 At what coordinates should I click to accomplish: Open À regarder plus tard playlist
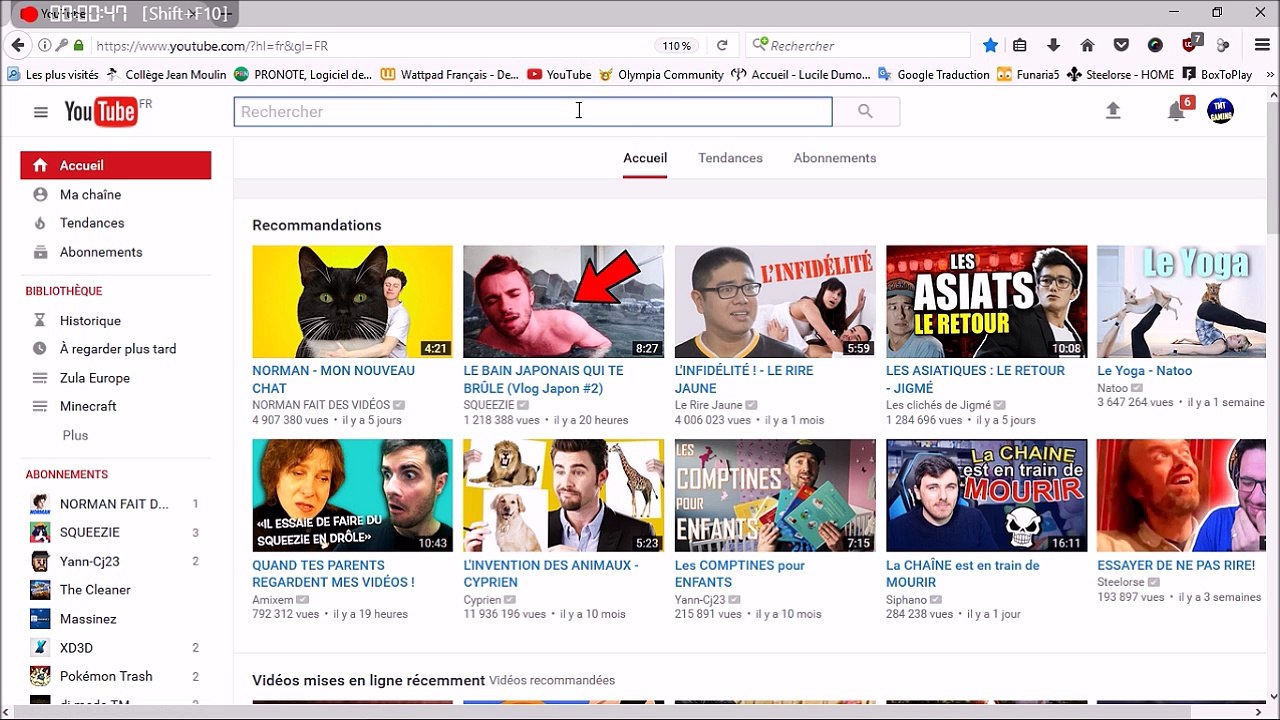coord(117,349)
